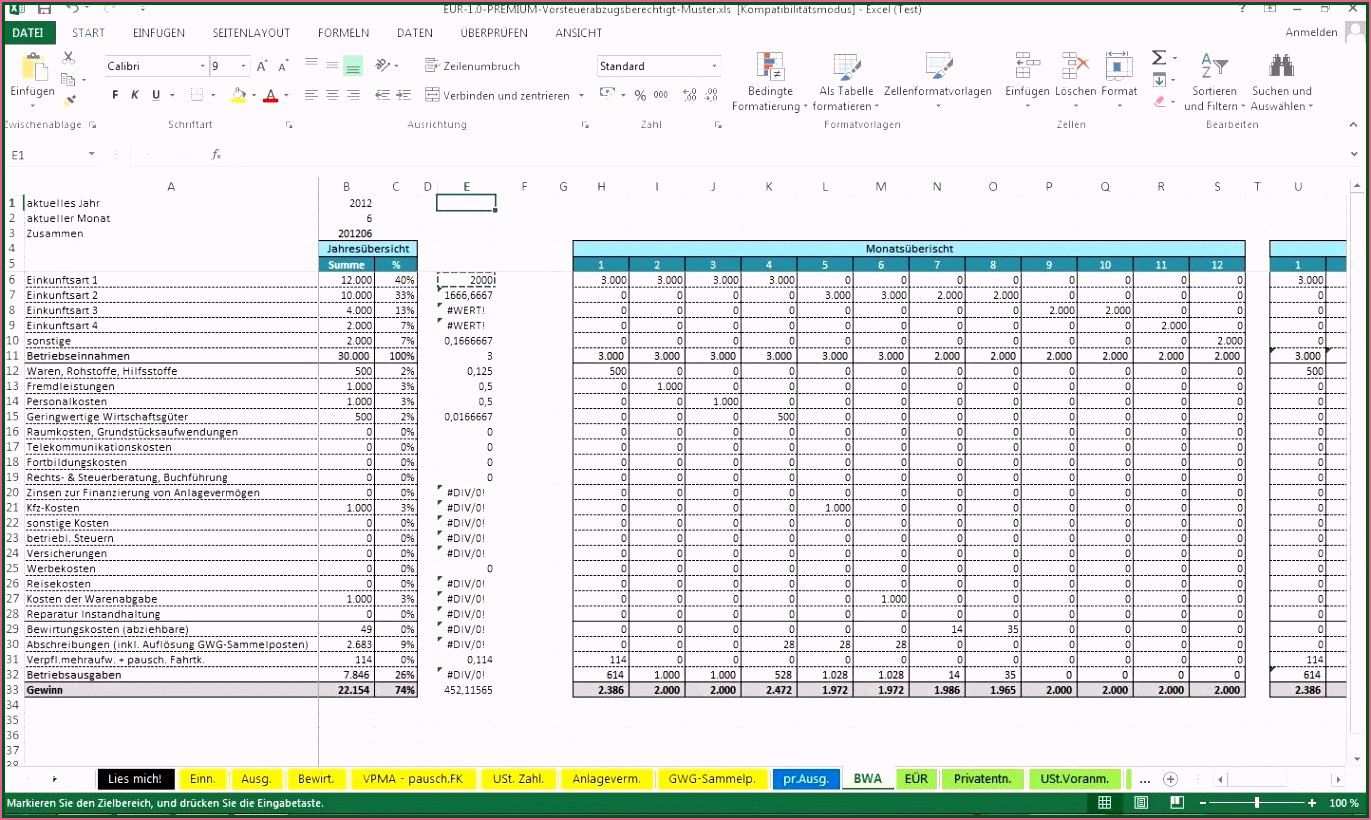Click the Copy icon in clipboard group
This screenshot has height=820, width=1371.
tap(67, 79)
